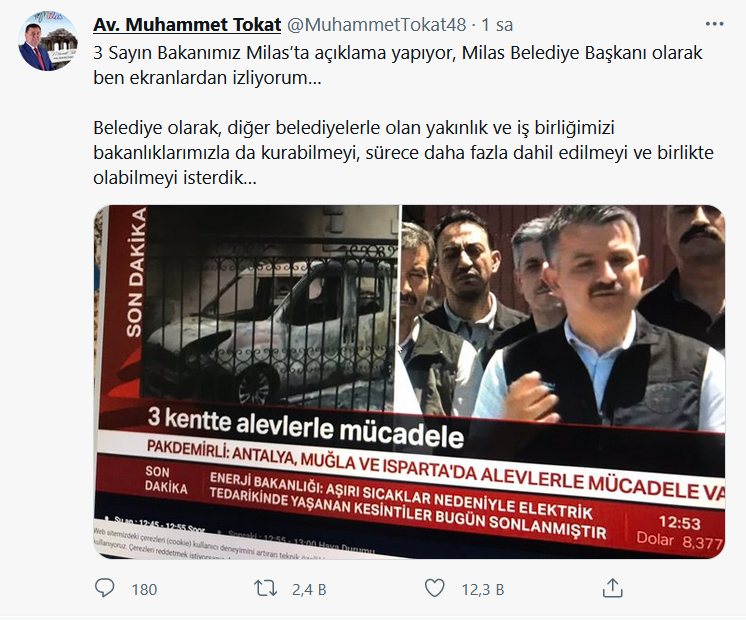The image size is (746, 620).
Task: Open the '1 sa' tweet timestamp
Action: click(497, 25)
